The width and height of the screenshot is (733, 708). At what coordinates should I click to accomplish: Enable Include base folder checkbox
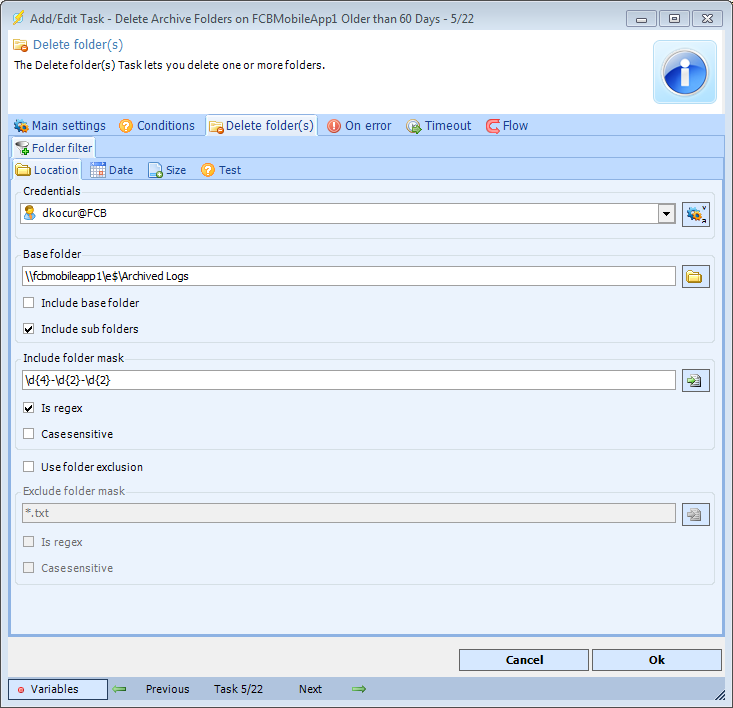point(29,303)
